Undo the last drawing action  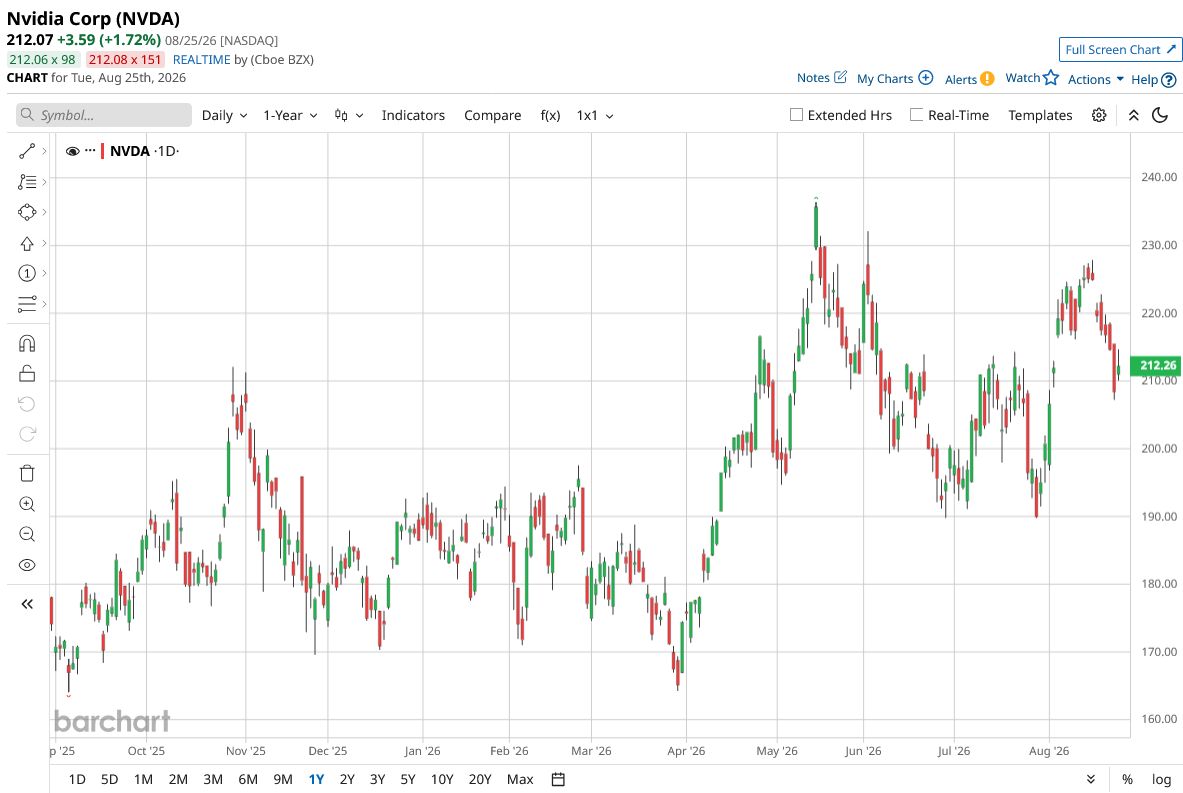26,404
